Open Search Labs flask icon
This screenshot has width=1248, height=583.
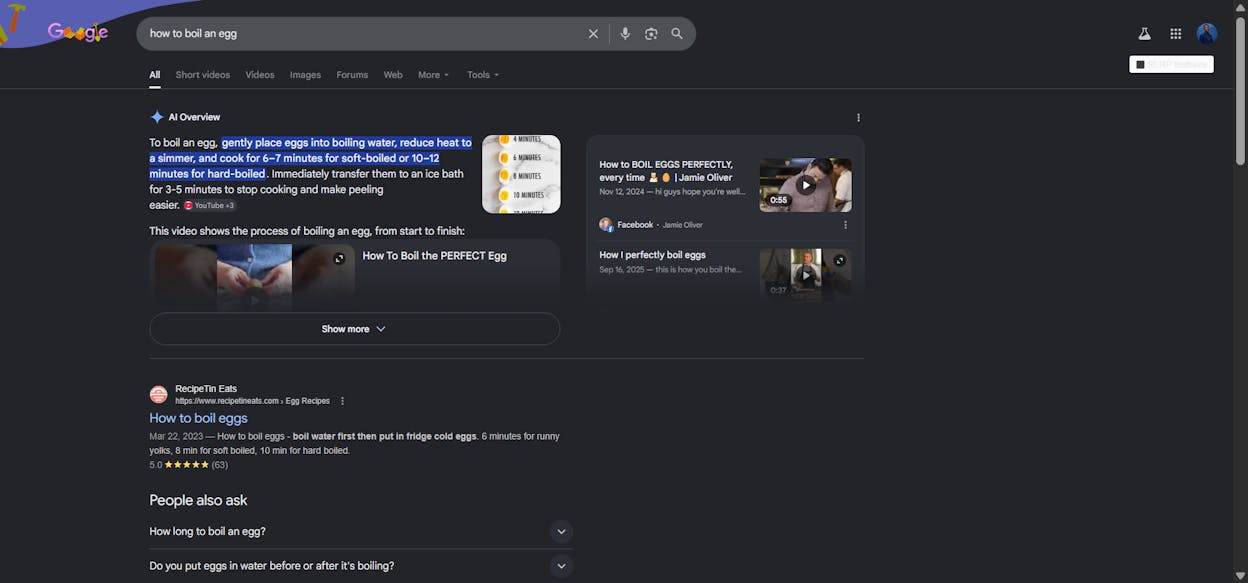coord(1144,34)
